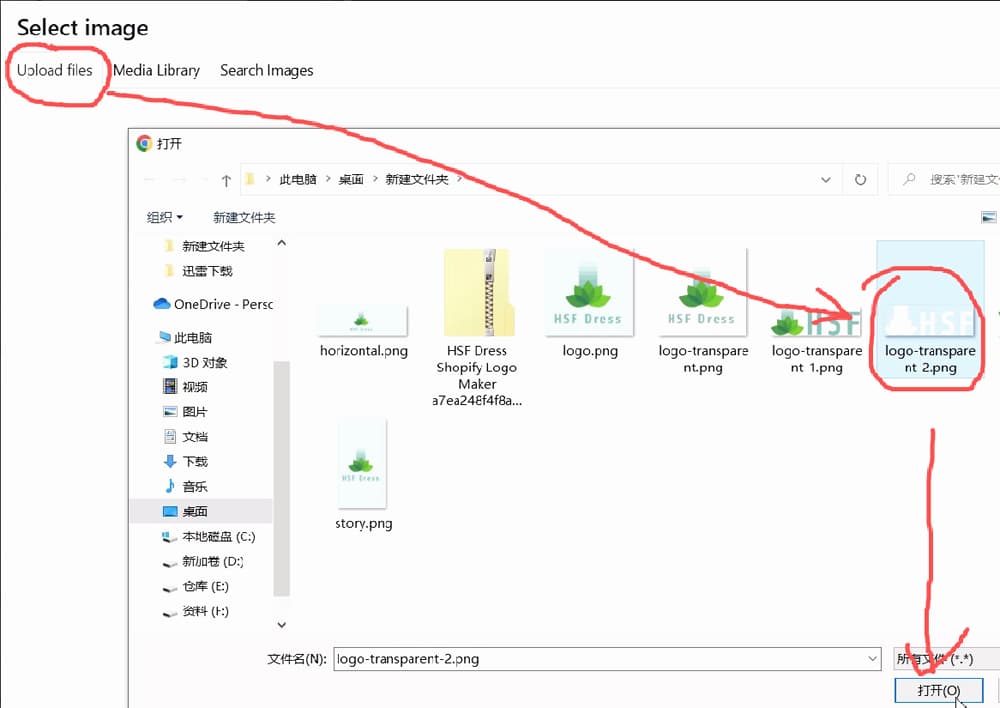Open the 下载 folder in sidebar
This screenshot has height=708, width=1000.
click(x=186, y=462)
